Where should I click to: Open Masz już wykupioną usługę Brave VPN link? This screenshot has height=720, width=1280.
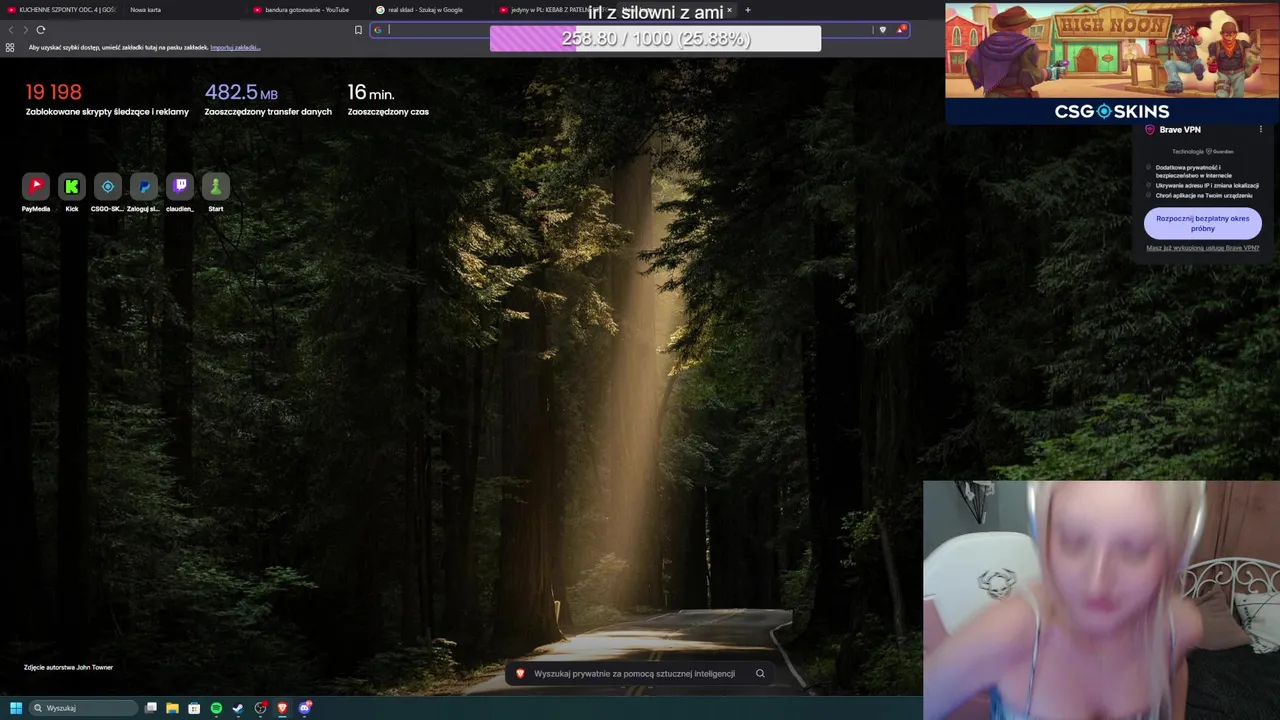(1202, 248)
